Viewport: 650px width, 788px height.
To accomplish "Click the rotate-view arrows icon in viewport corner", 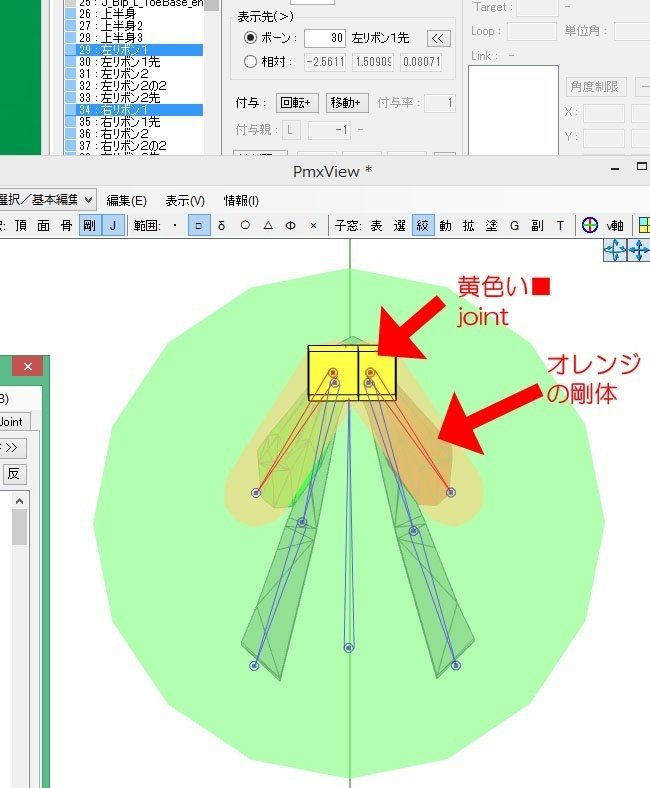I will tap(615, 250).
